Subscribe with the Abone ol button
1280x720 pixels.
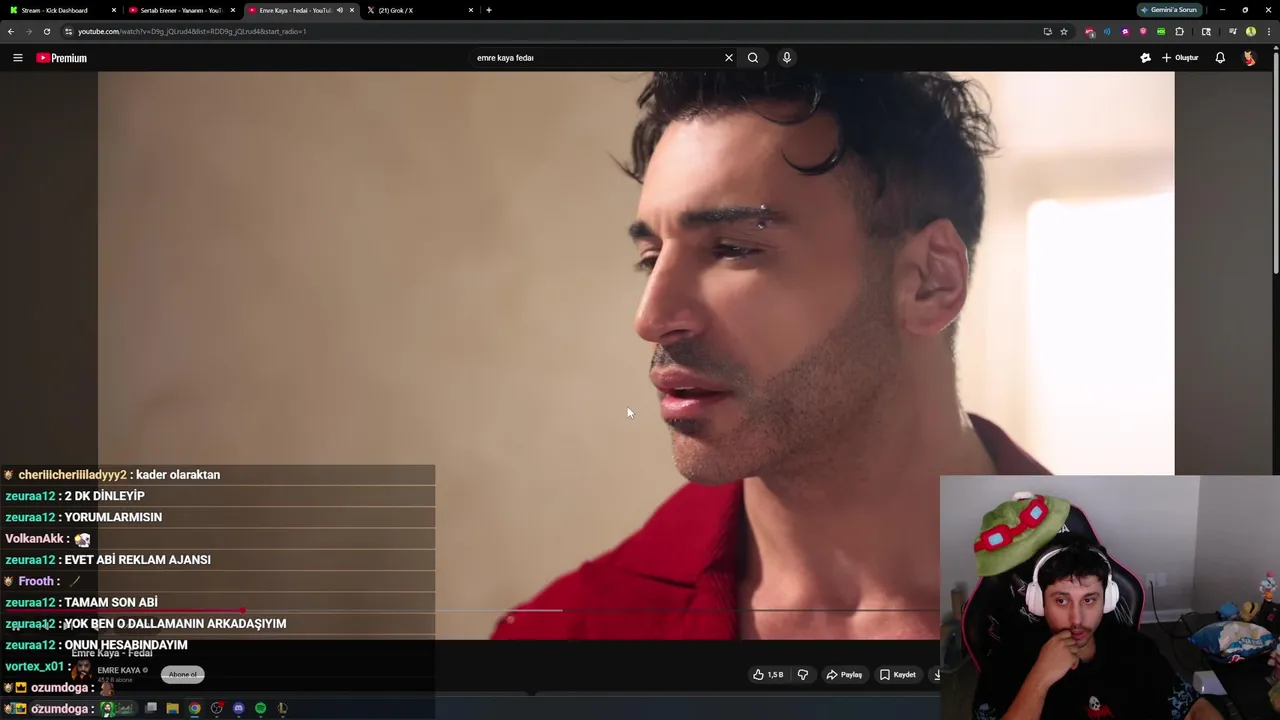click(x=183, y=674)
